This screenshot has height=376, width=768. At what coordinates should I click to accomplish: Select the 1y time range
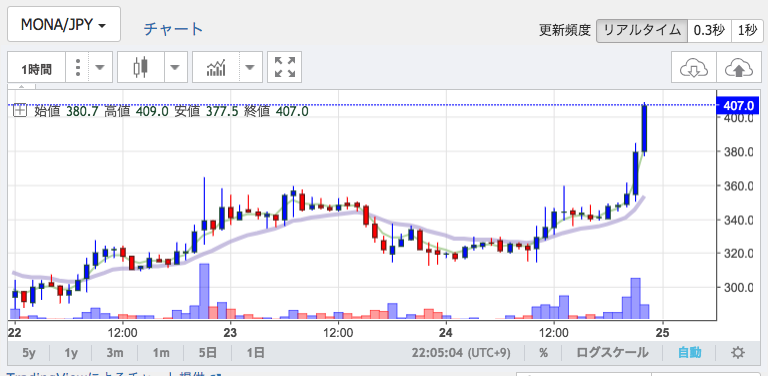click(x=72, y=352)
